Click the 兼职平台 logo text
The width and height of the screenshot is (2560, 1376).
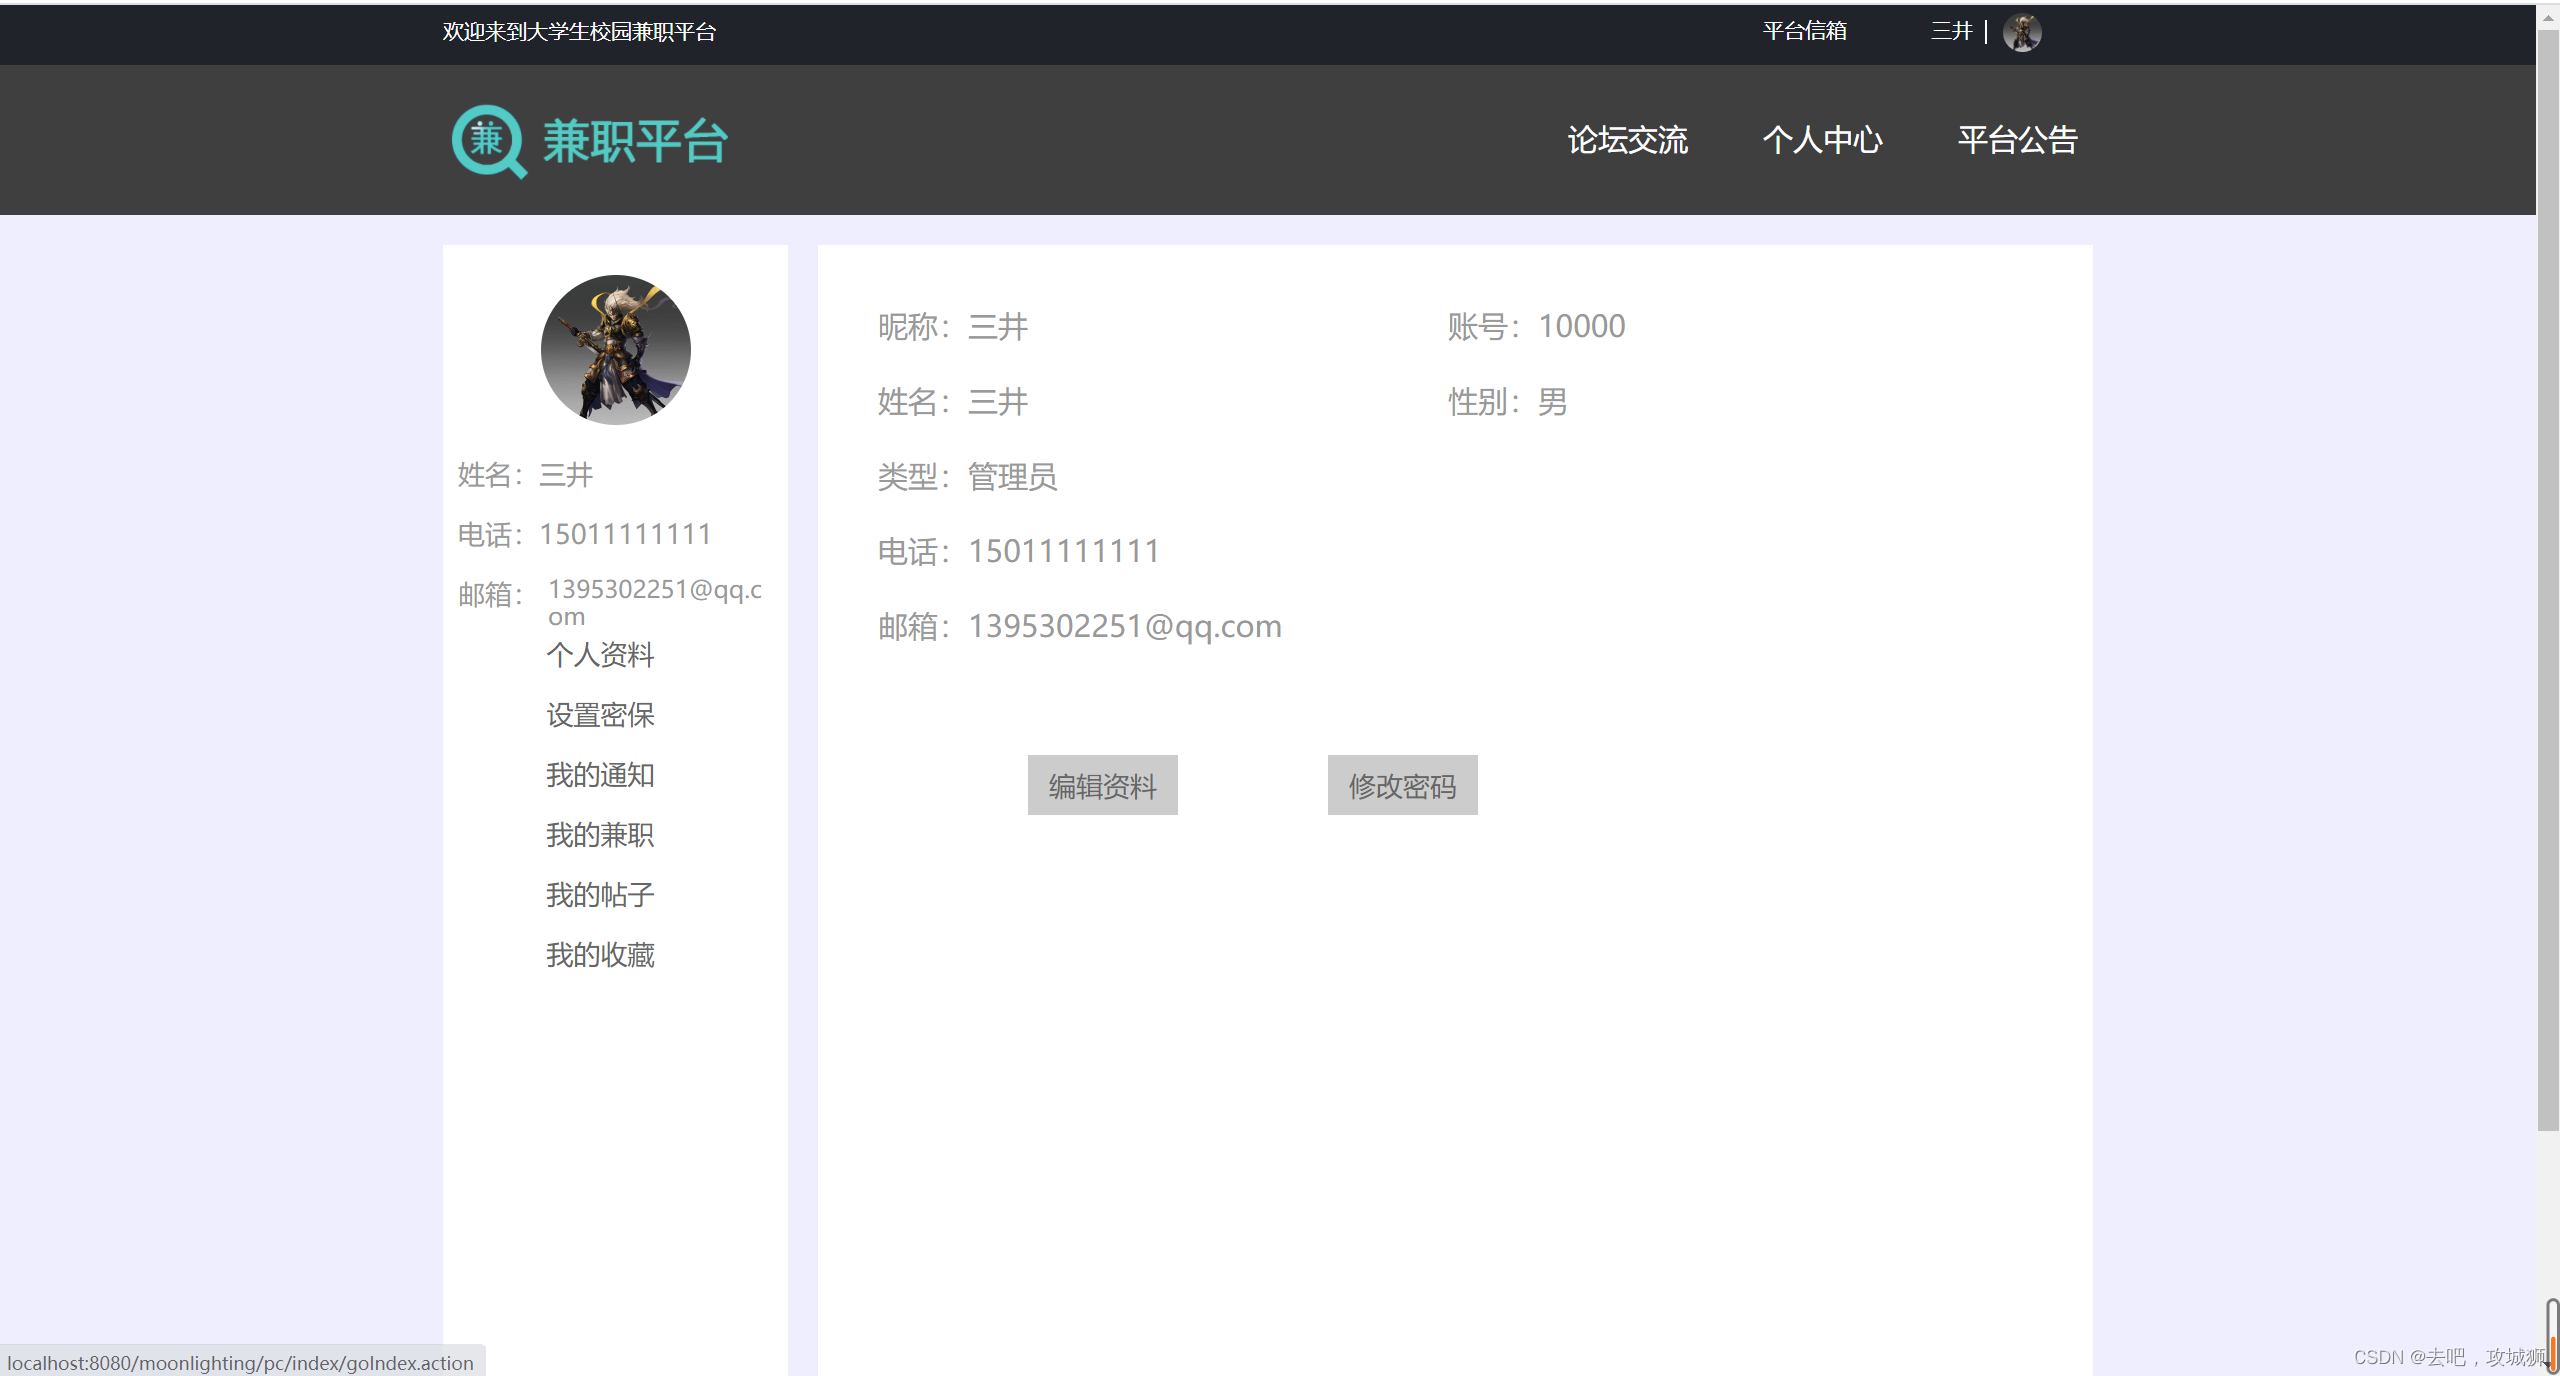635,141
